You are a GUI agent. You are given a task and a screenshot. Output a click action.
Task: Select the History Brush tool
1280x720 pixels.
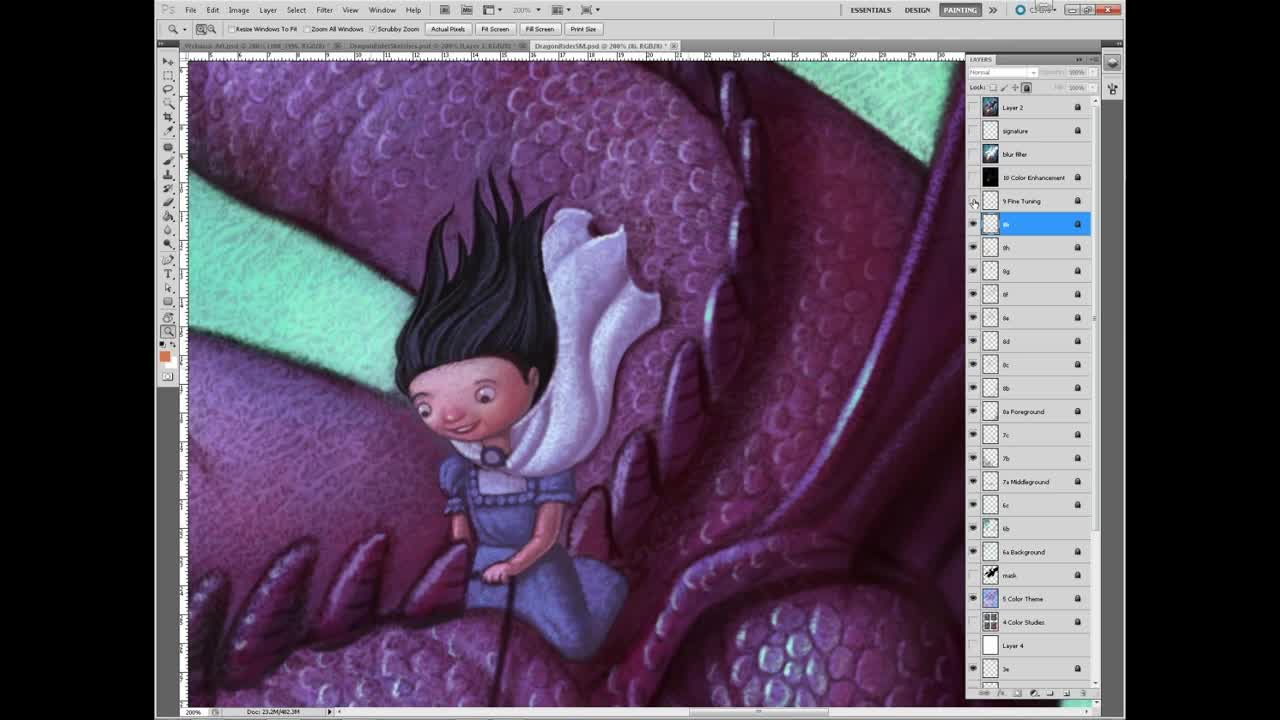pyautogui.click(x=168, y=189)
